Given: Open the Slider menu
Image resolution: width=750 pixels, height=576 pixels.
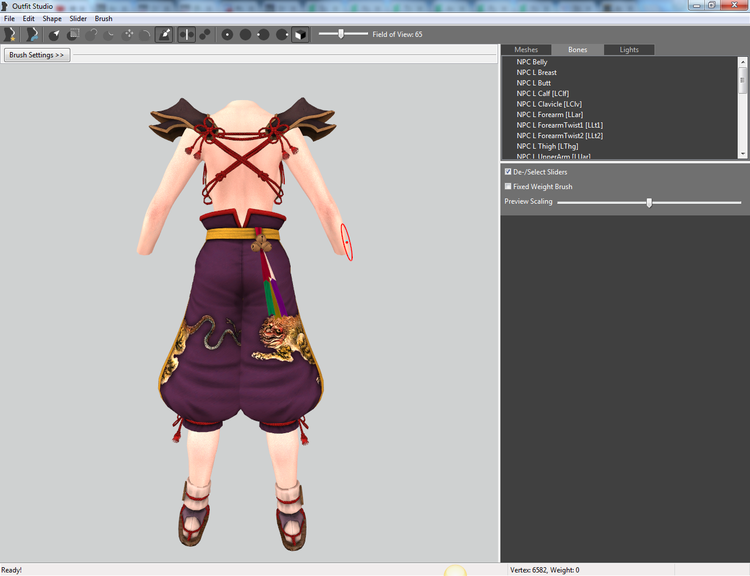Looking at the screenshot, I should click(x=78, y=19).
